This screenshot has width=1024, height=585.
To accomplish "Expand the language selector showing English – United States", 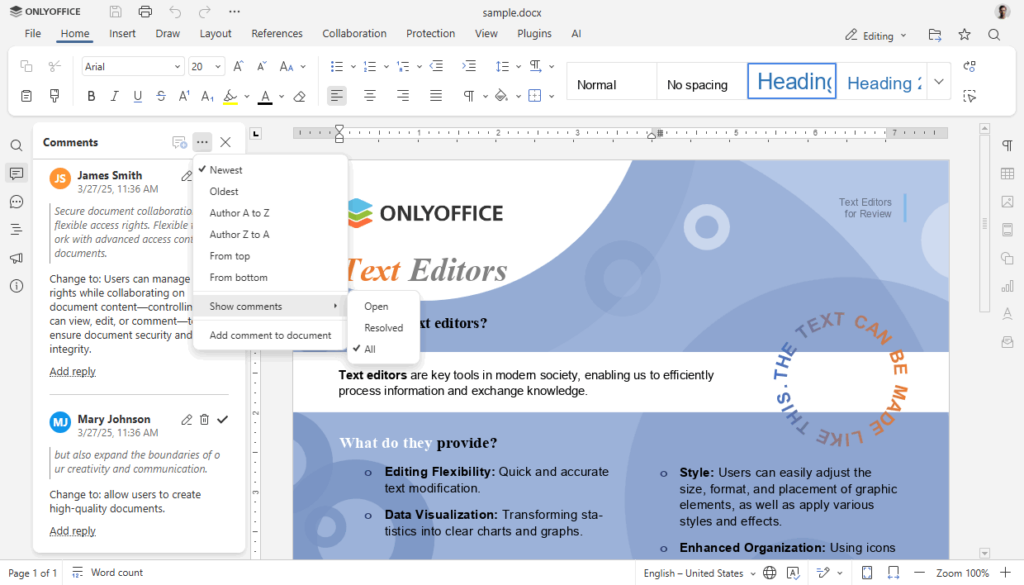I will (697, 572).
